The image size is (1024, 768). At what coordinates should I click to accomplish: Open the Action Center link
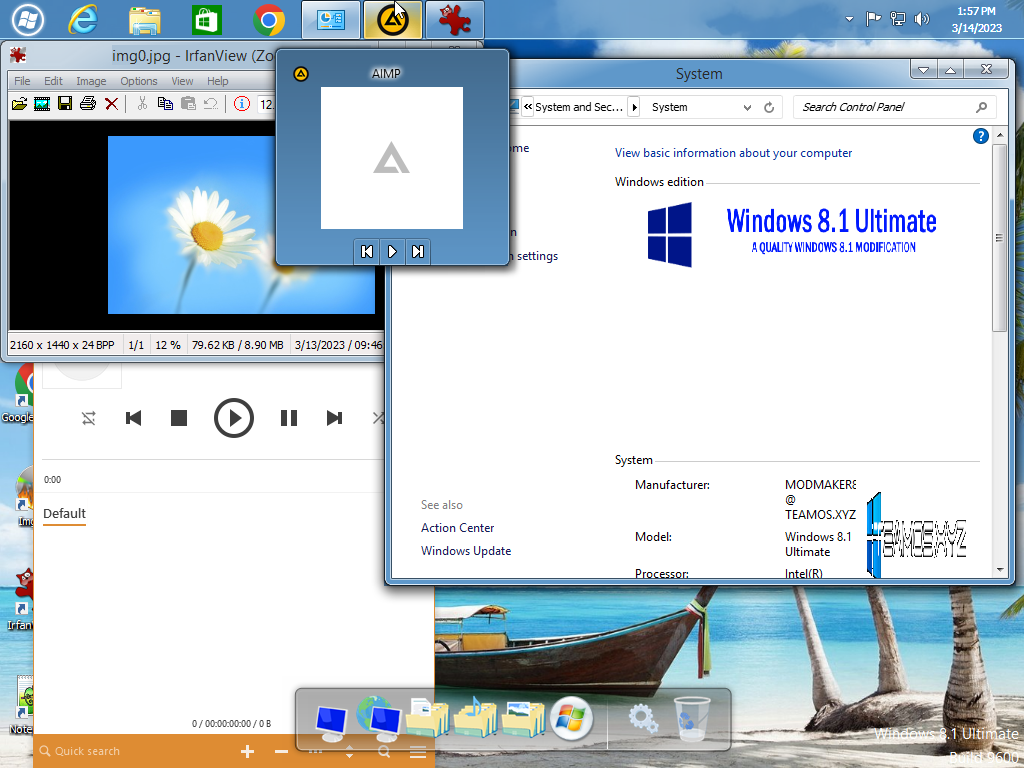pyautogui.click(x=457, y=528)
